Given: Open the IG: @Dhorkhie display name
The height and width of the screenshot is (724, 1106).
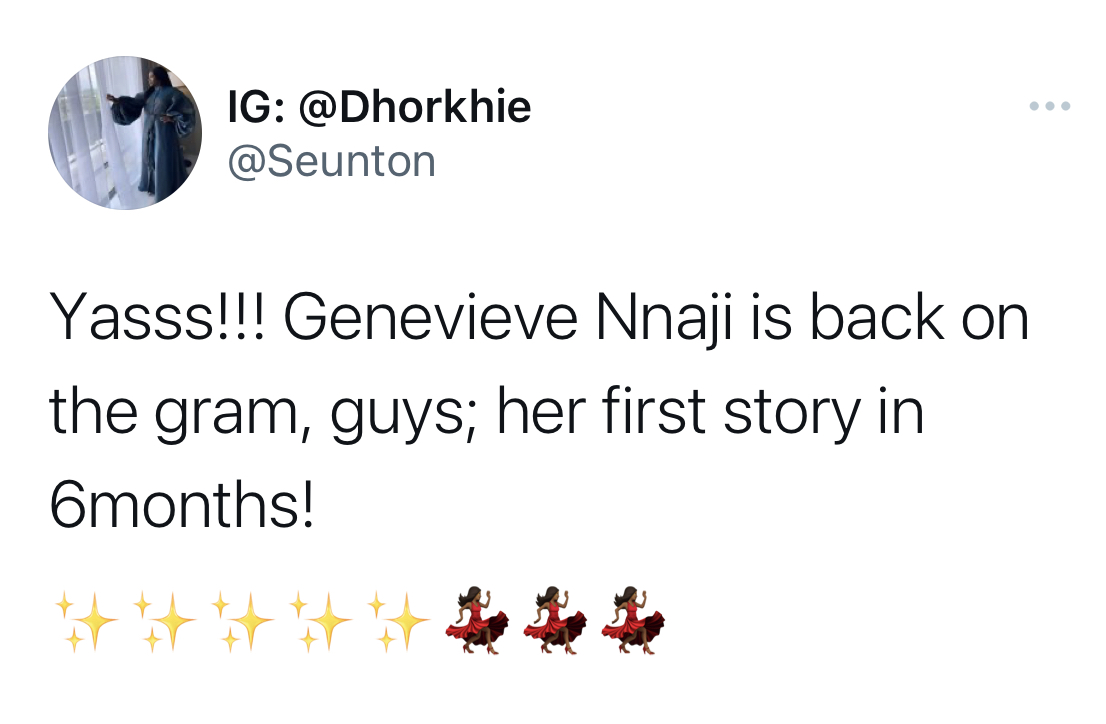Looking at the screenshot, I should tap(379, 107).
